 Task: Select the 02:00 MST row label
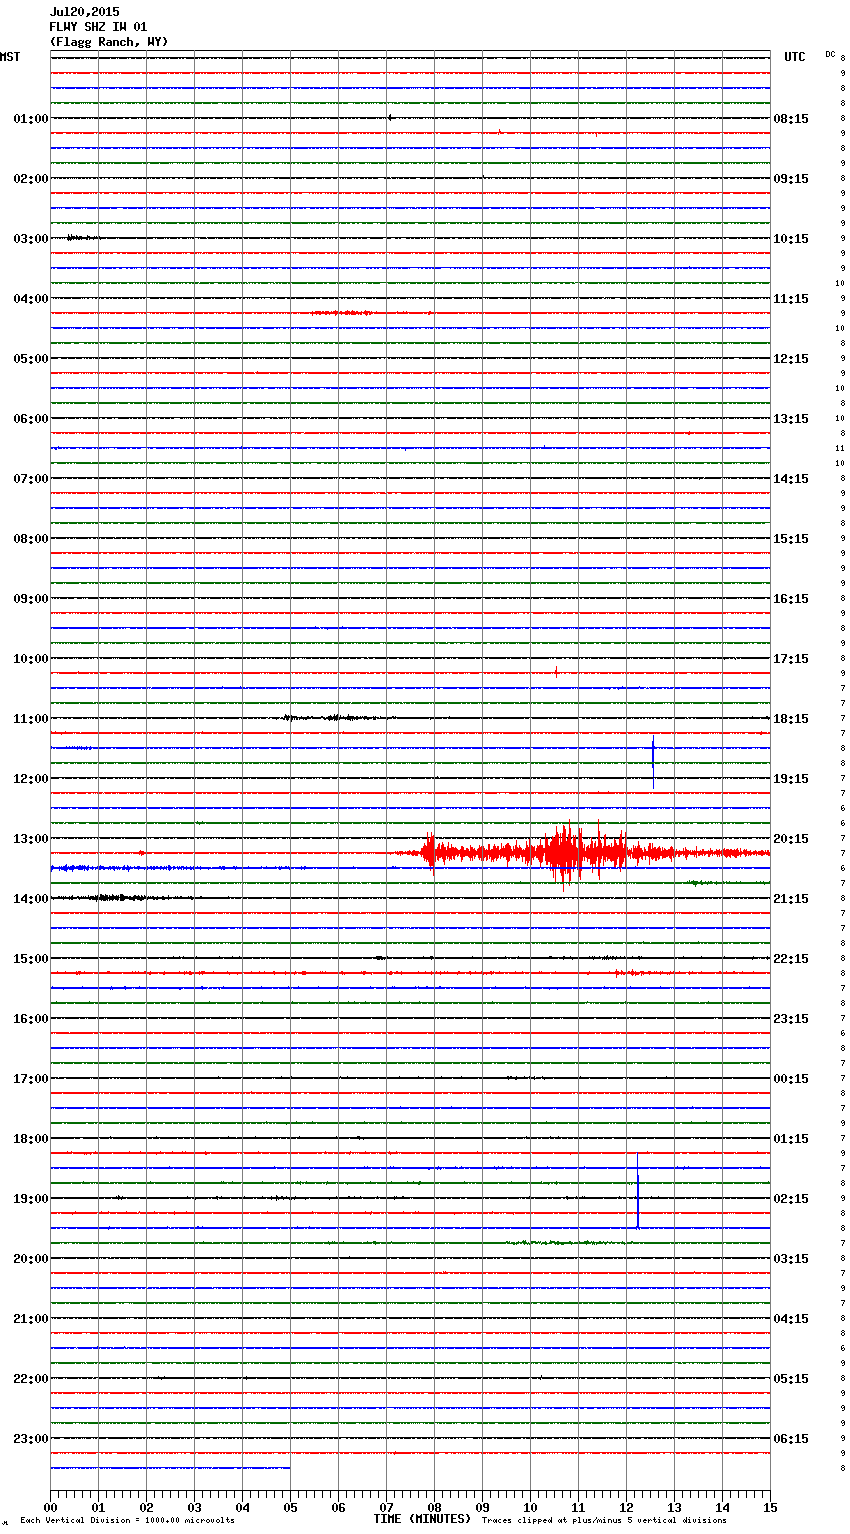[31, 179]
